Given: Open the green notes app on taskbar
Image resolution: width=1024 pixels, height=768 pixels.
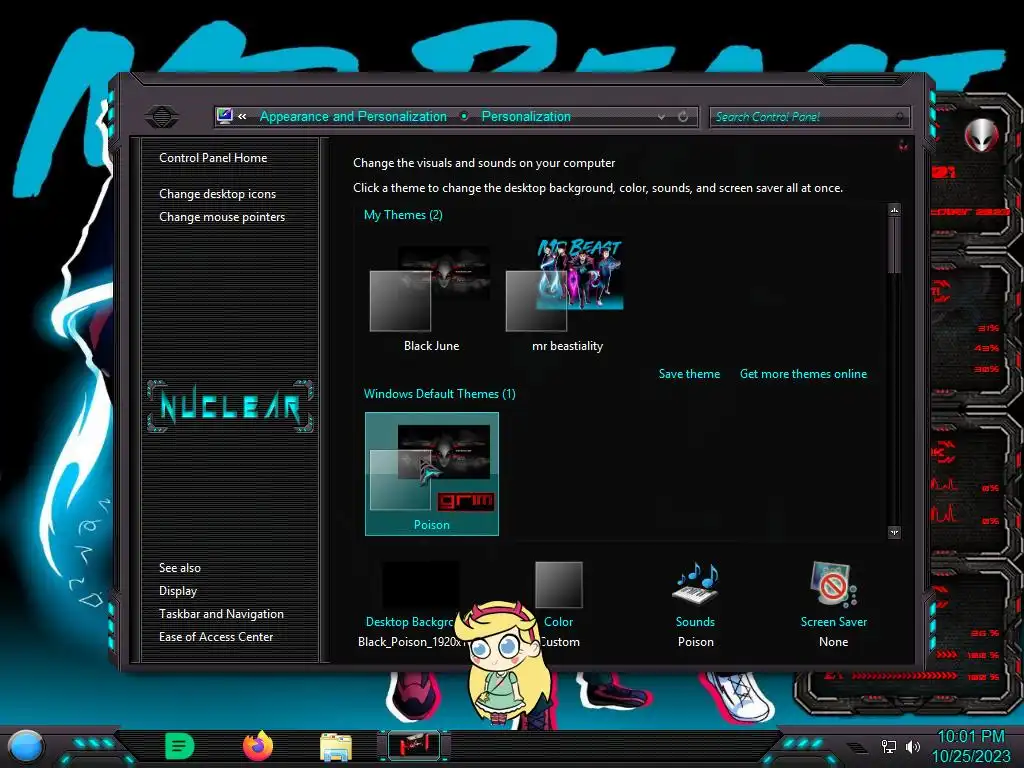Looking at the screenshot, I should [x=179, y=746].
